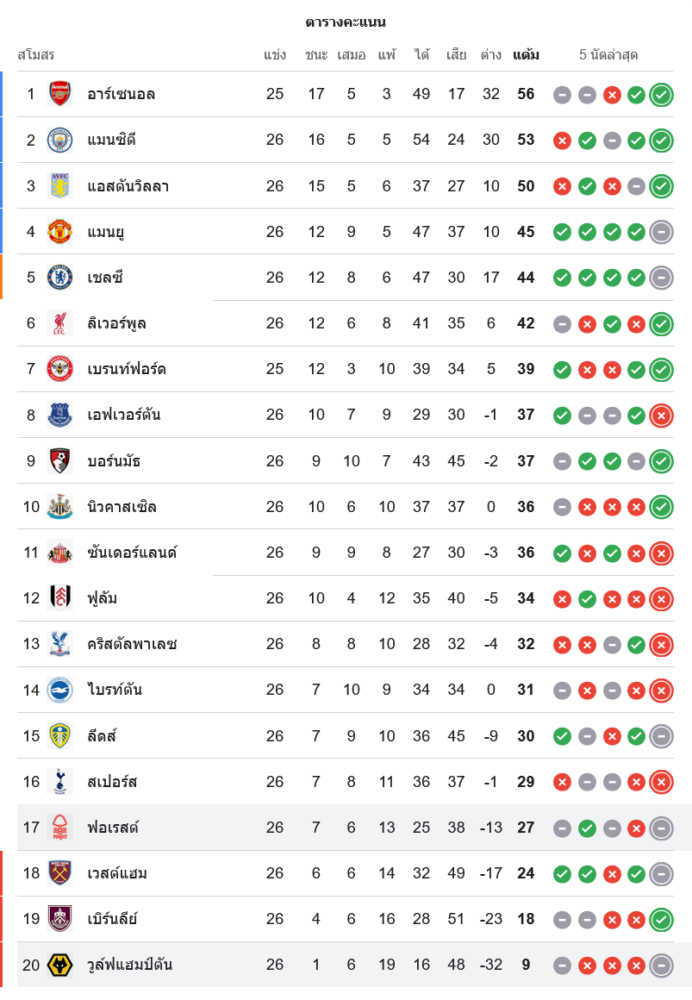Click Arsenal's latest match win indicator
Viewport: 692px width, 1000px height.
point(661,95)
